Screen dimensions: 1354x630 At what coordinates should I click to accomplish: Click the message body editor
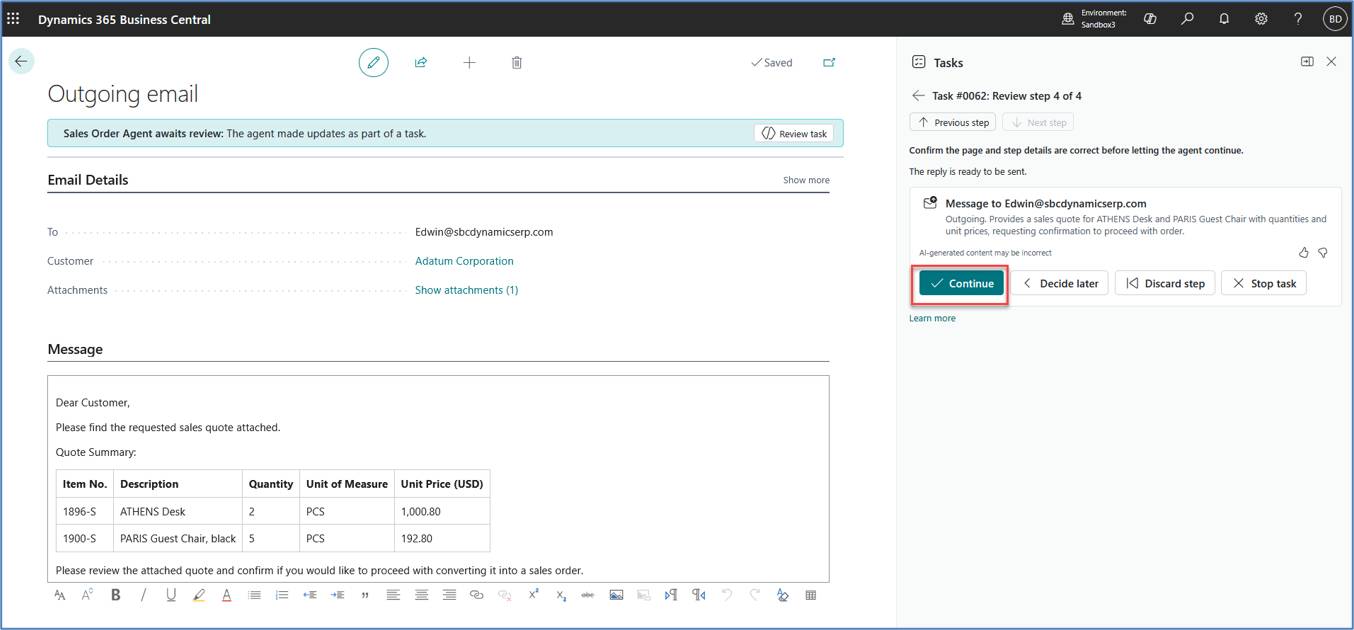point(438,478)
